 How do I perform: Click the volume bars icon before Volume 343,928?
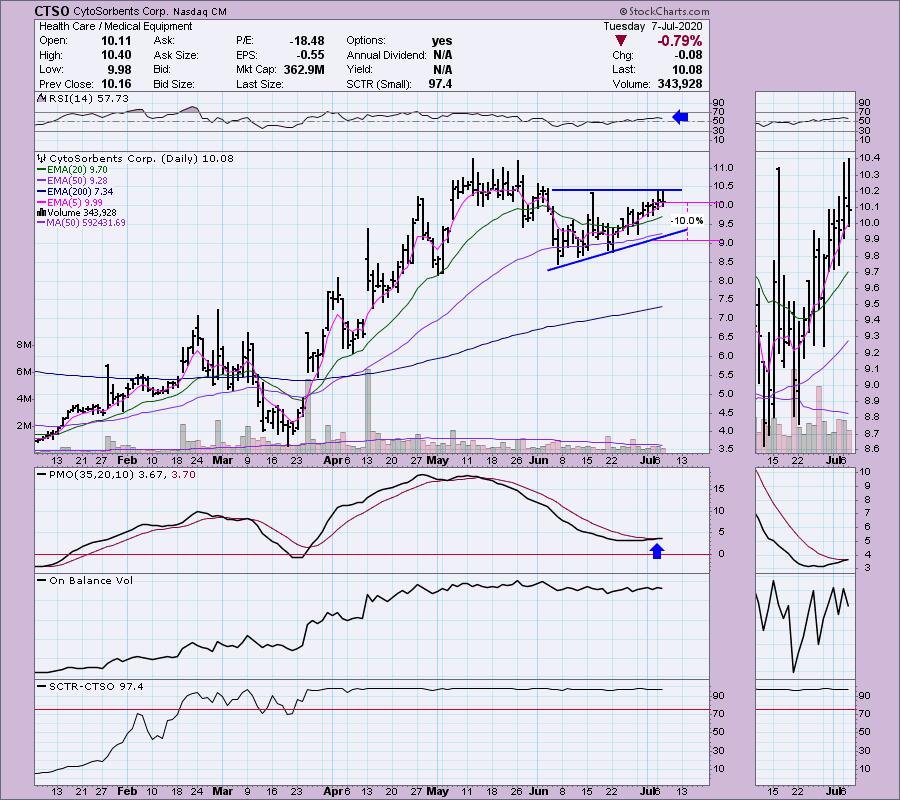(42, 212)
